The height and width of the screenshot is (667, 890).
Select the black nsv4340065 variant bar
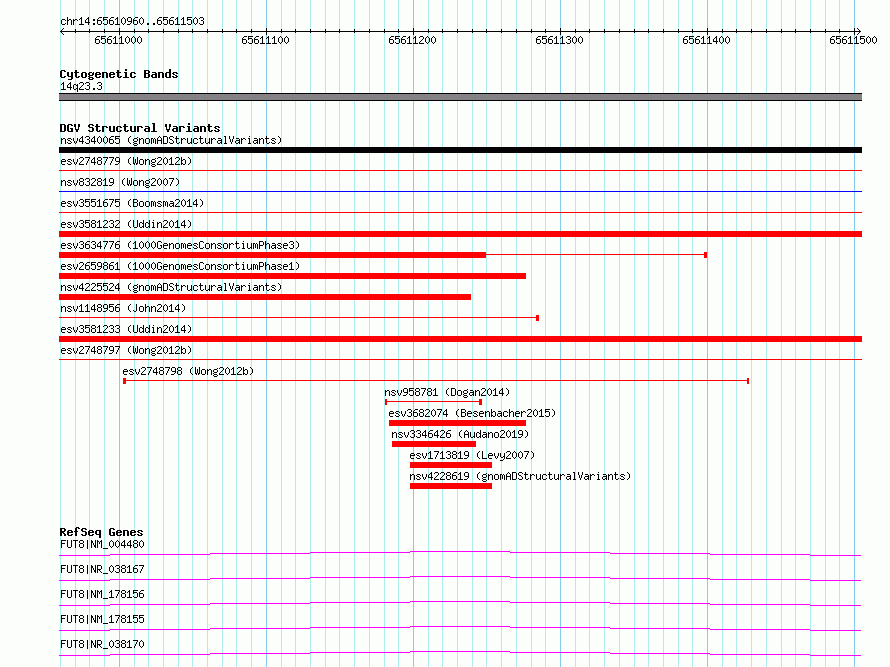[x=460, y=150]
